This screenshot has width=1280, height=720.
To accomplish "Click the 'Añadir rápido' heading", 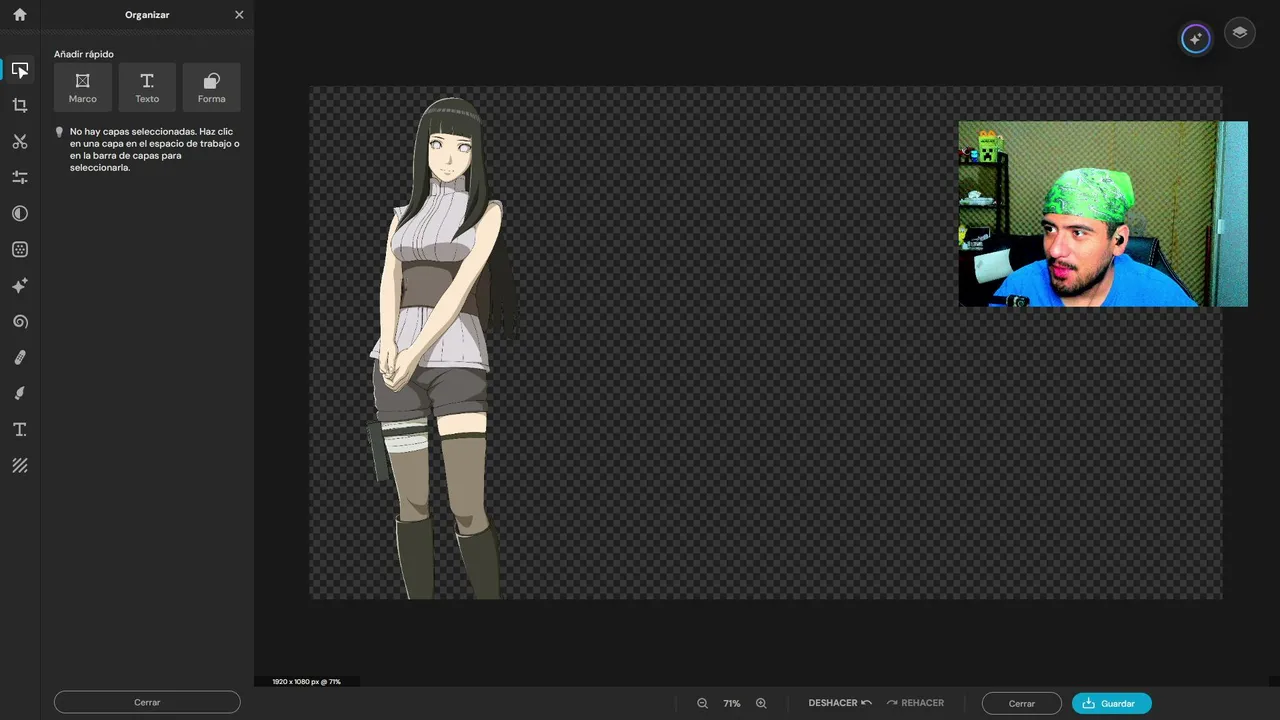I will pyautogui.click(x=84, y=54).
